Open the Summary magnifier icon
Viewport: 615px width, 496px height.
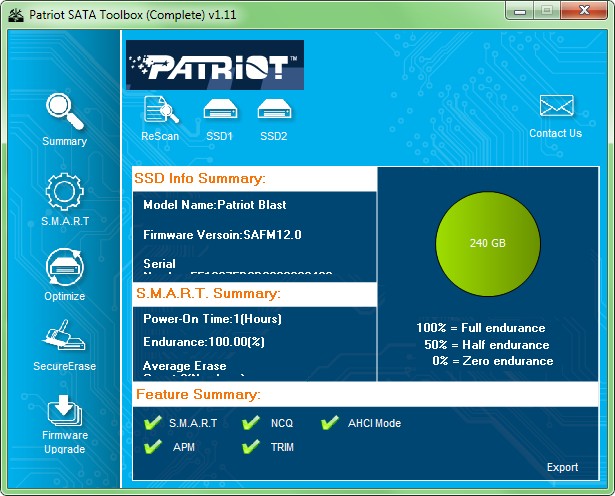tap(65, 111)
